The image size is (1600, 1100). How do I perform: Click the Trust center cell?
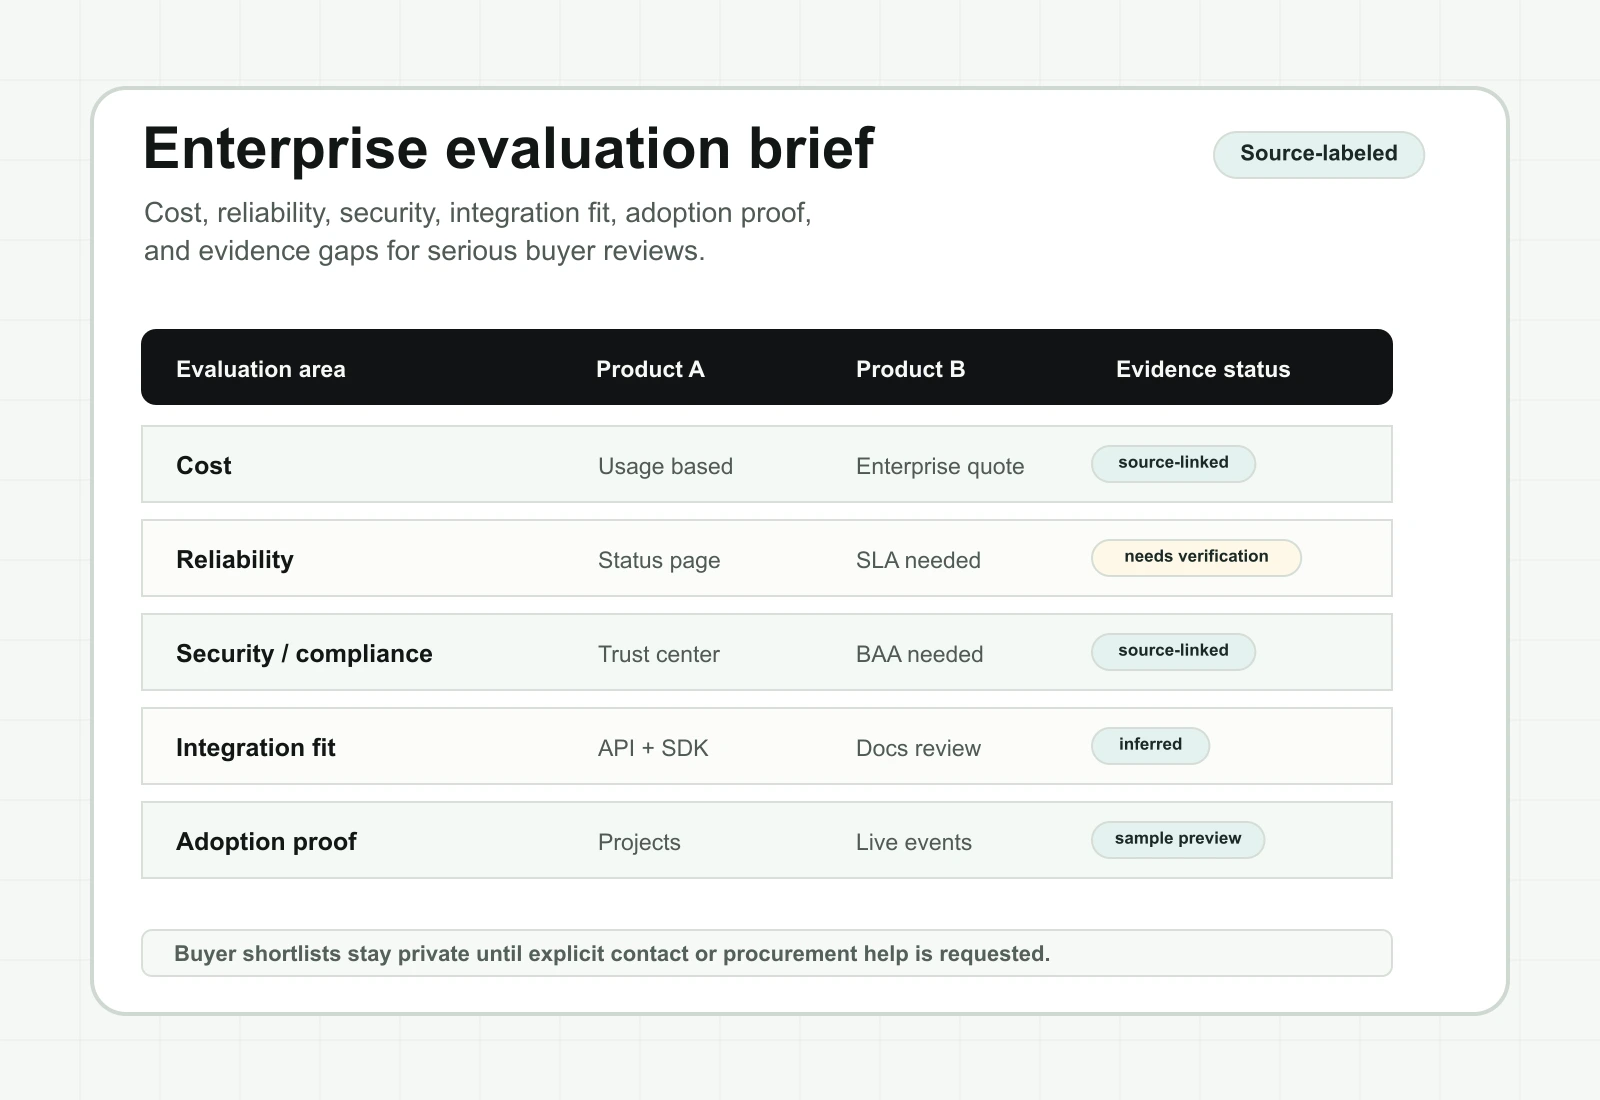[x=659, y=654]
